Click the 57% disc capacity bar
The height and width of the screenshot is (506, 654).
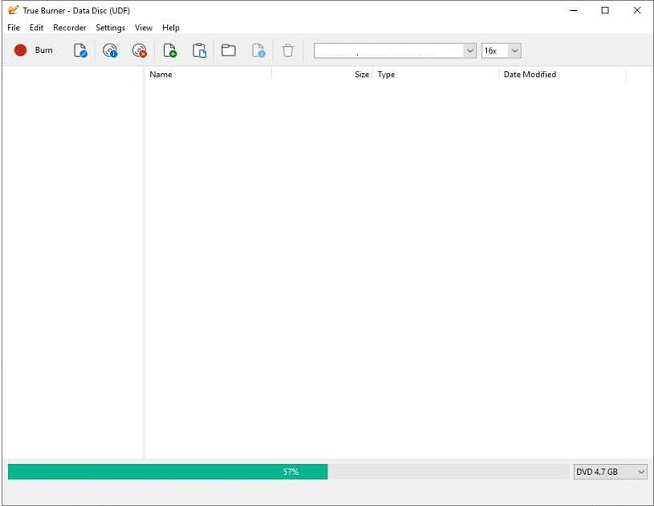tap(288, 471)
